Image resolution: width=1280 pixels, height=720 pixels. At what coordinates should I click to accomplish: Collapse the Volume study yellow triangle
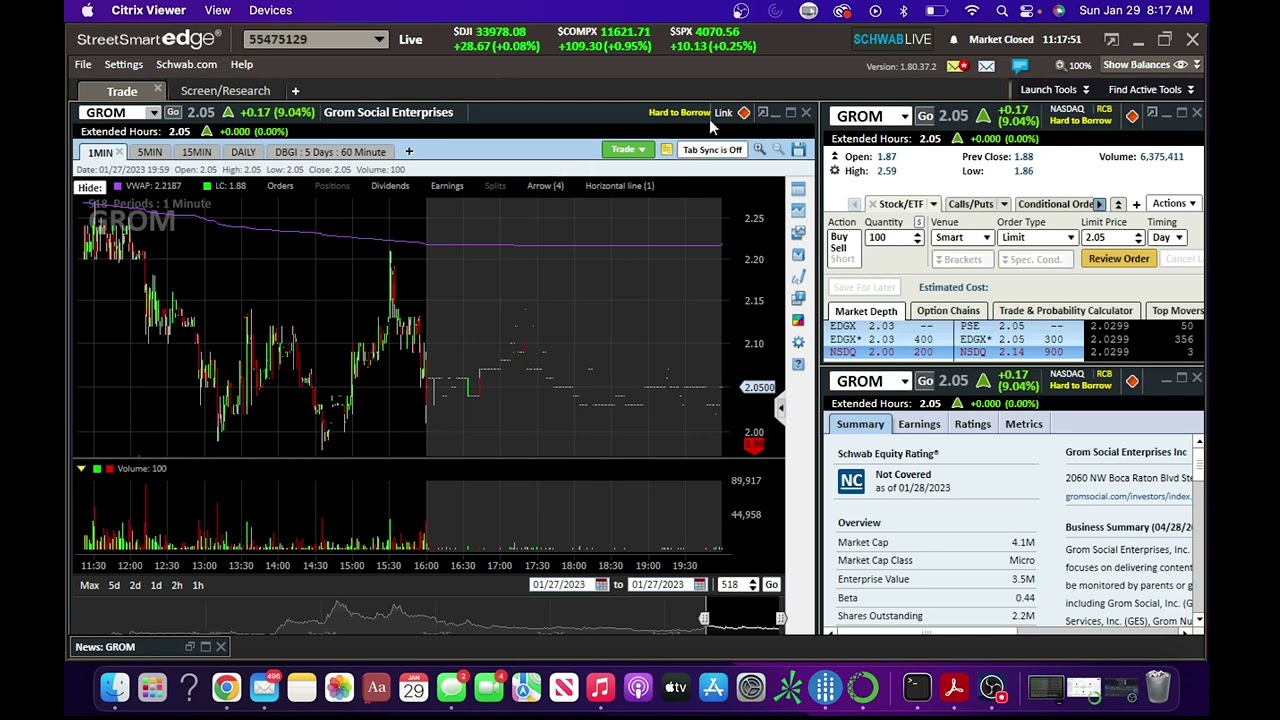pos(81,468)
